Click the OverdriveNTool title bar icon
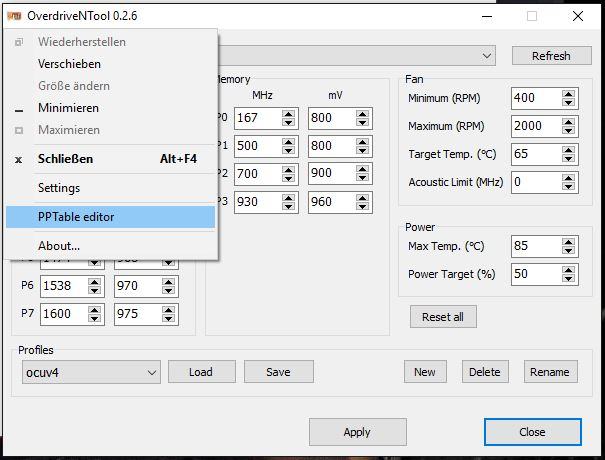605x460 pixels. pos(14,16)
